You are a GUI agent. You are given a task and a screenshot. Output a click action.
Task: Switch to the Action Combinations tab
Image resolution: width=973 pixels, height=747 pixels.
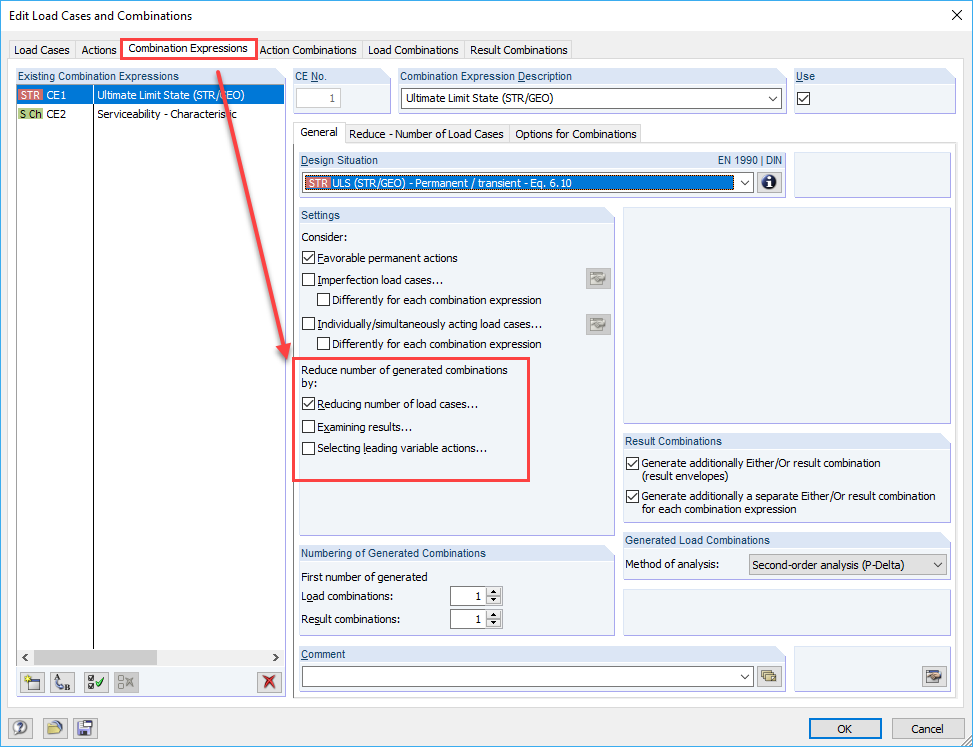tap(308, 50)
